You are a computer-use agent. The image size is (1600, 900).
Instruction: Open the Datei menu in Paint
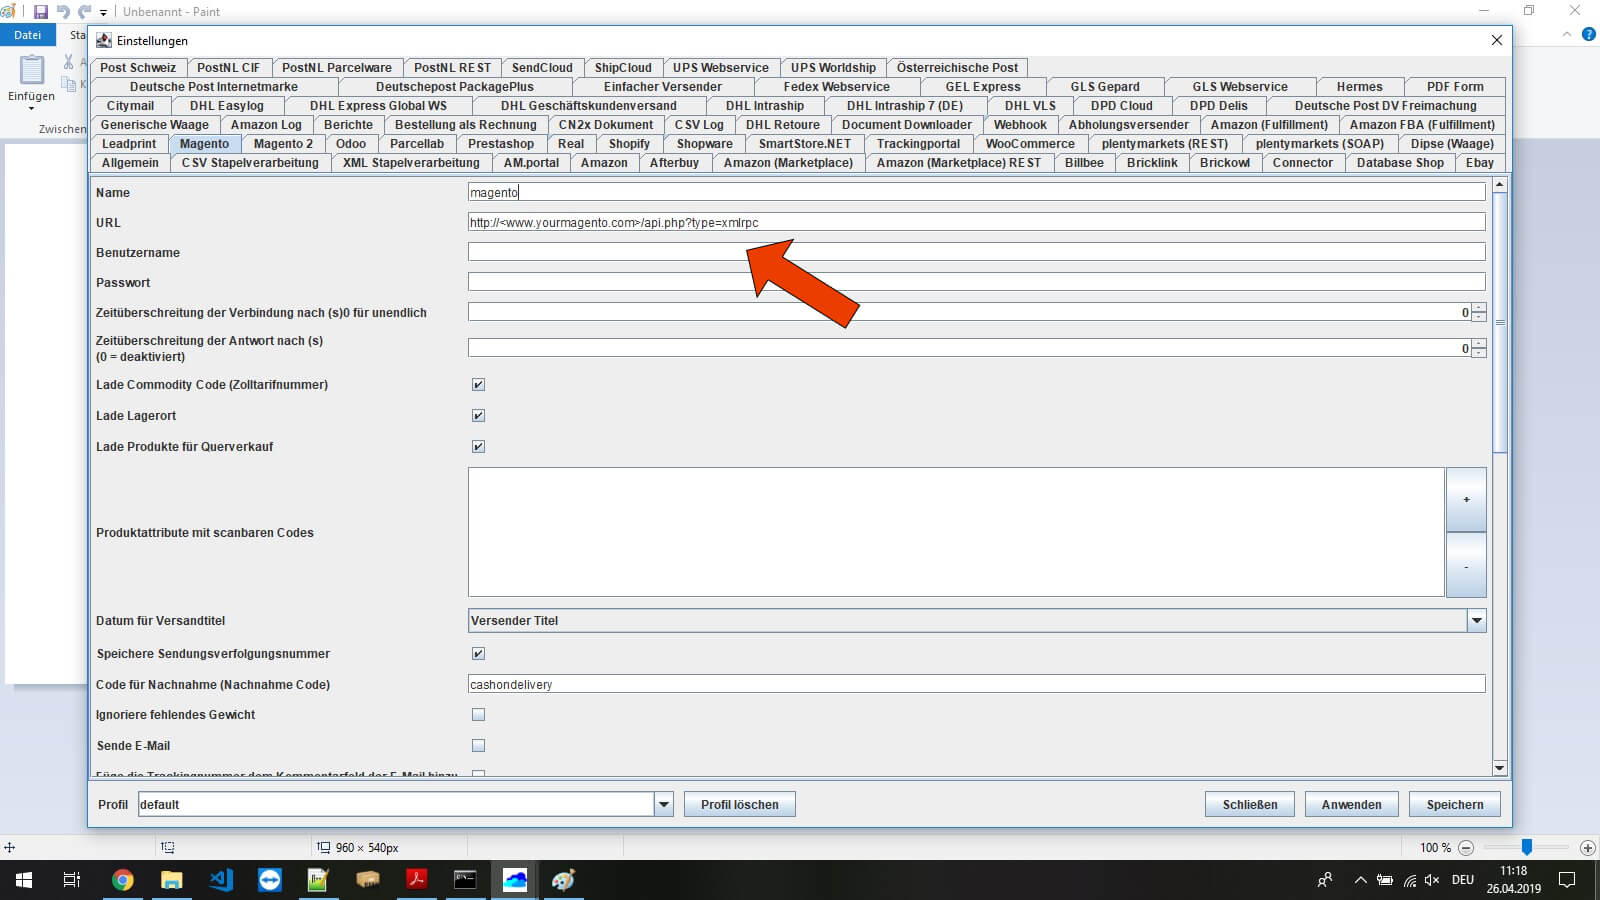point(28,35)
